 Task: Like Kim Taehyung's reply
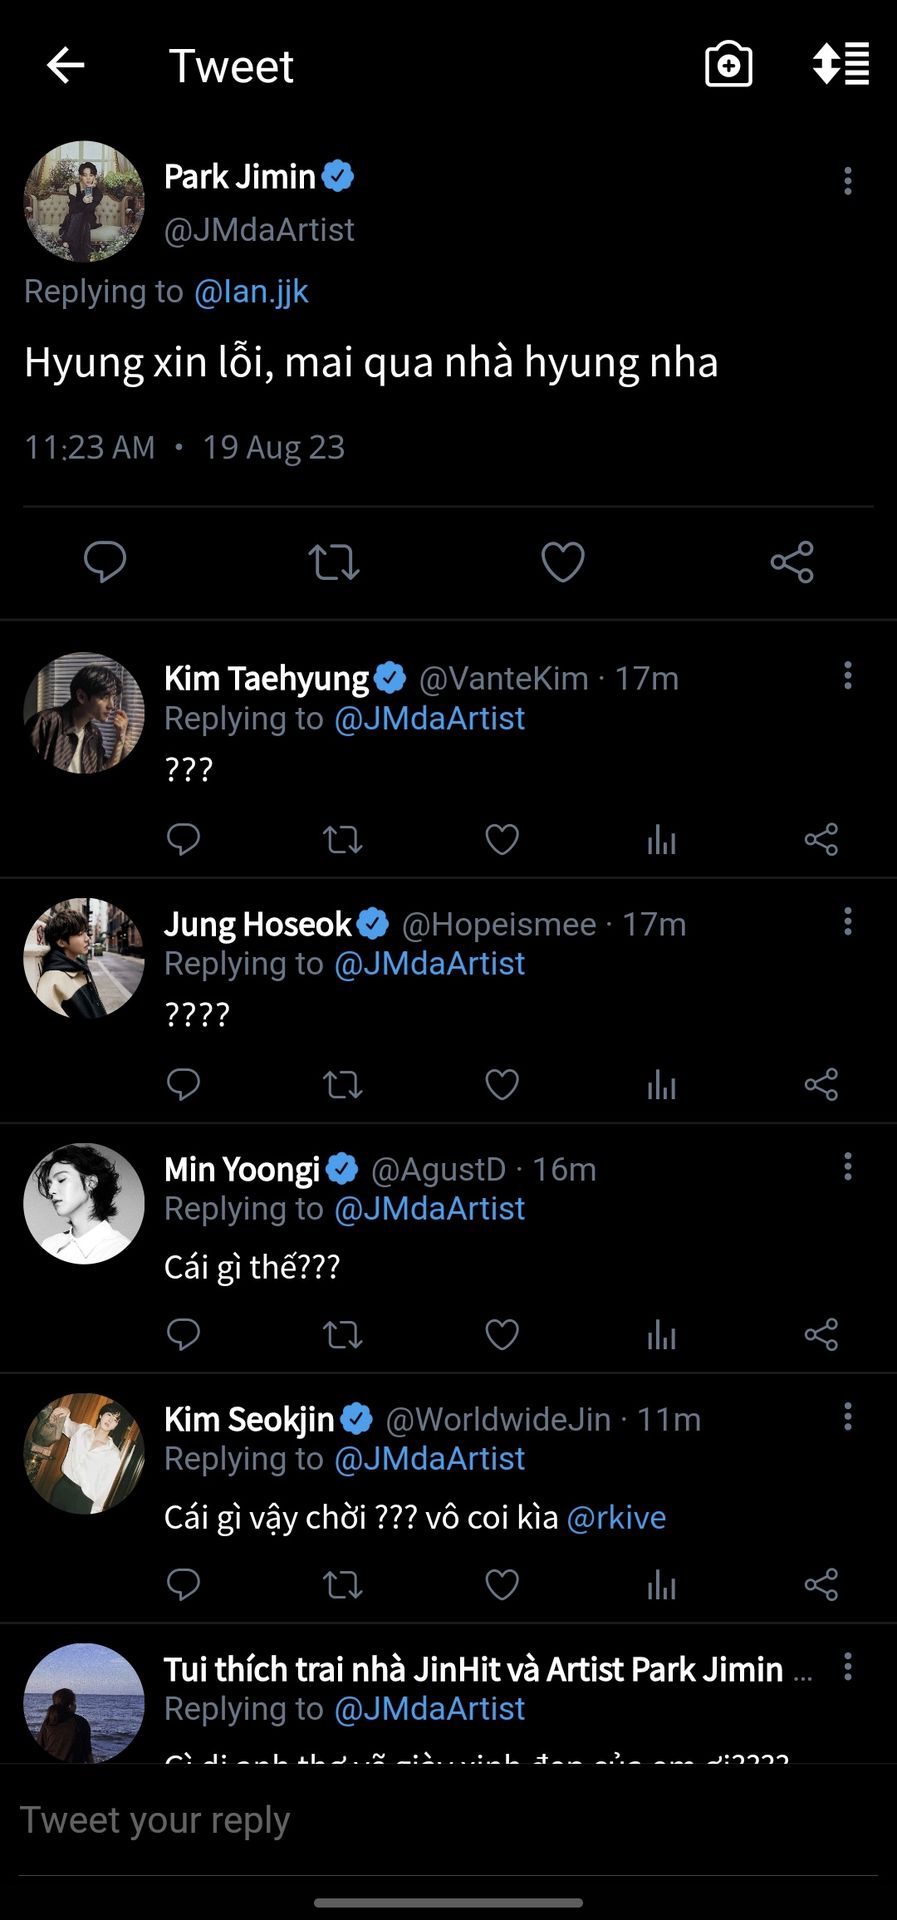502,840
